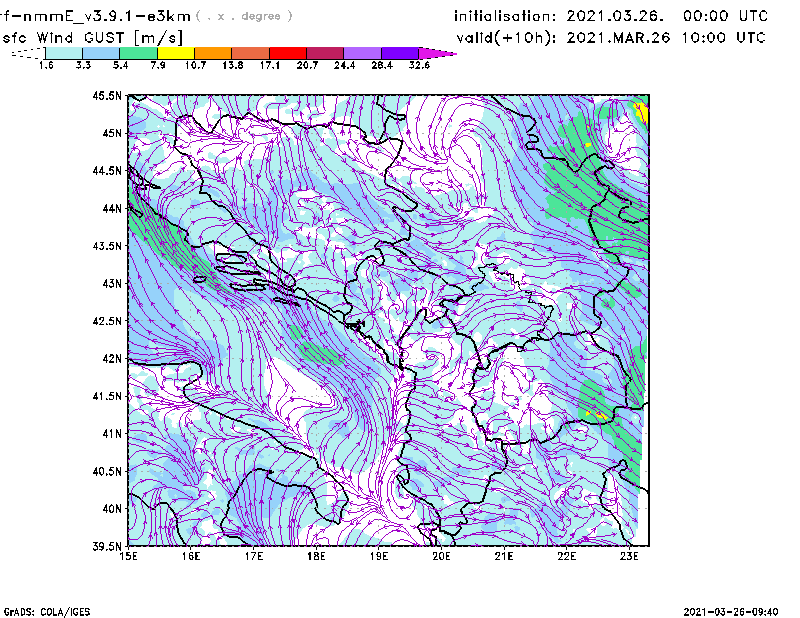800x618 pixels.
Task: Click the light cyan 1.6–3.3 legend swatch
Action: (x=64, y=53)
